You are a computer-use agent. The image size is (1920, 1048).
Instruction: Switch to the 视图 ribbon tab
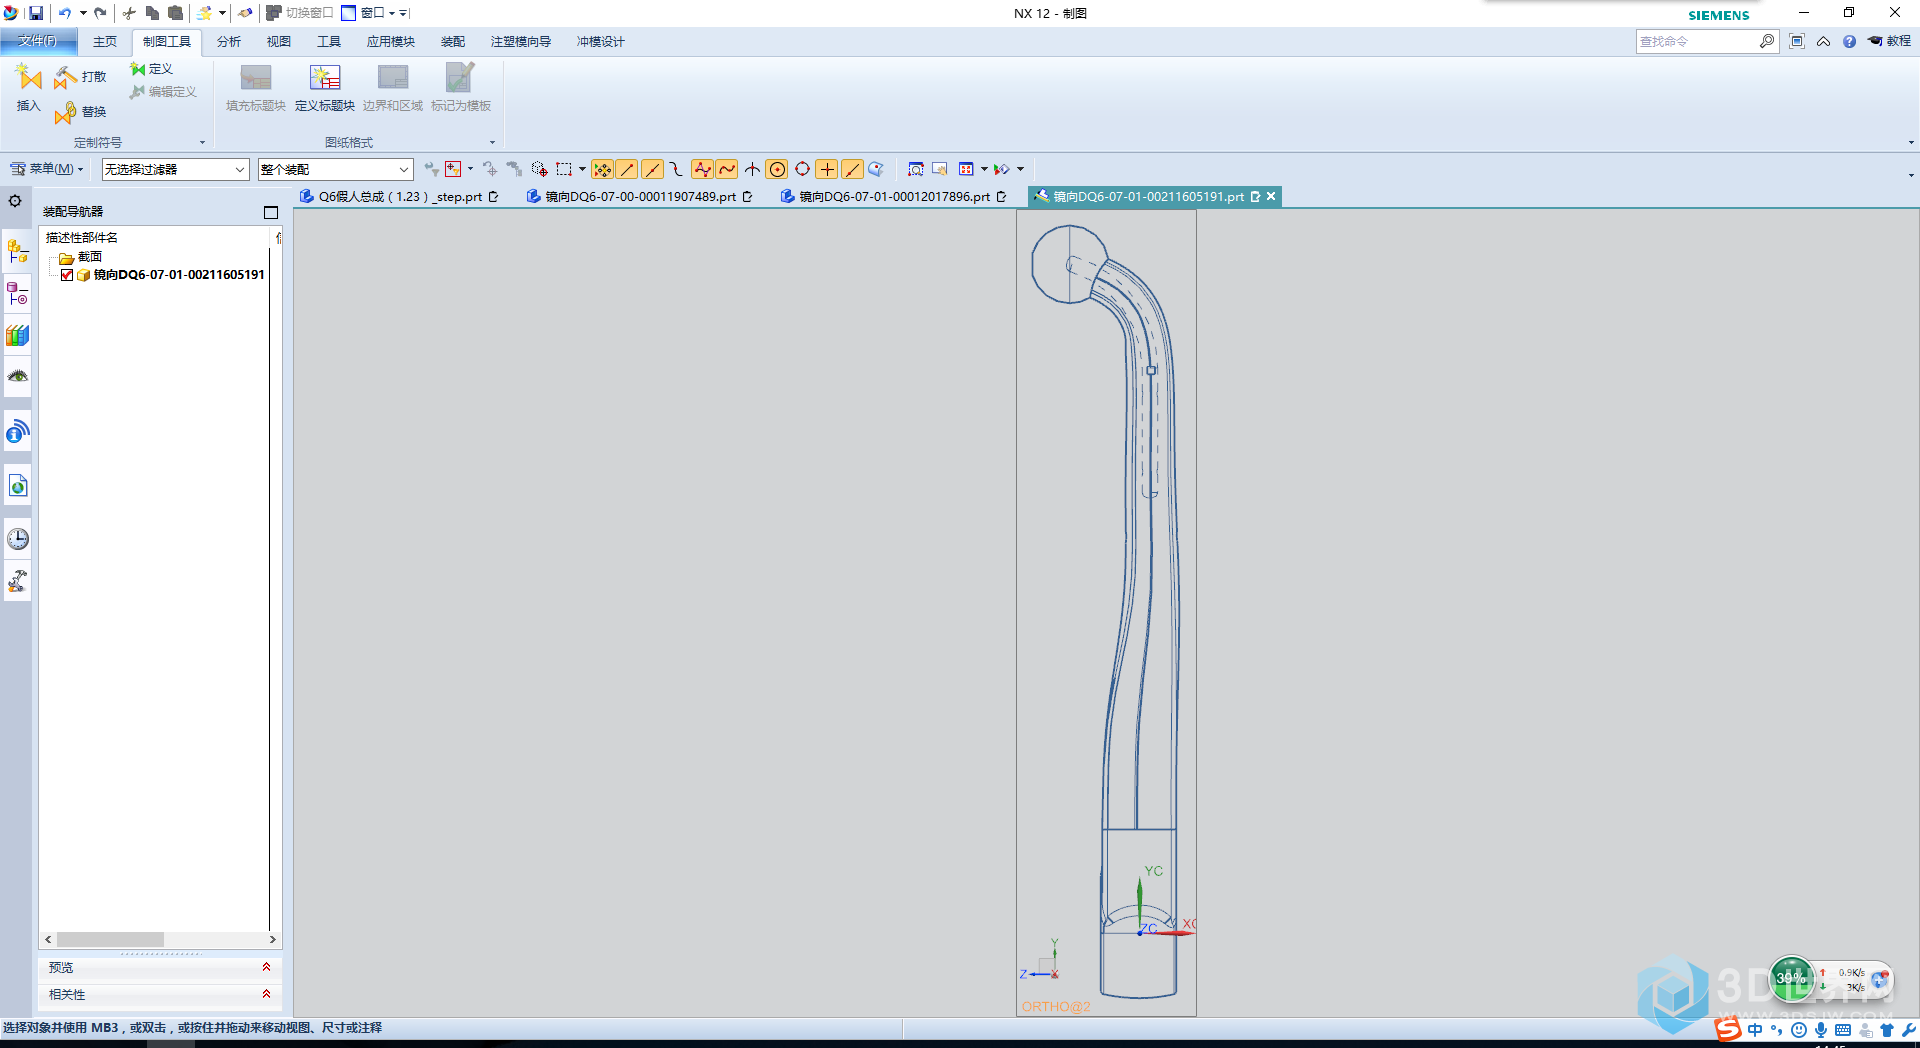279,41
